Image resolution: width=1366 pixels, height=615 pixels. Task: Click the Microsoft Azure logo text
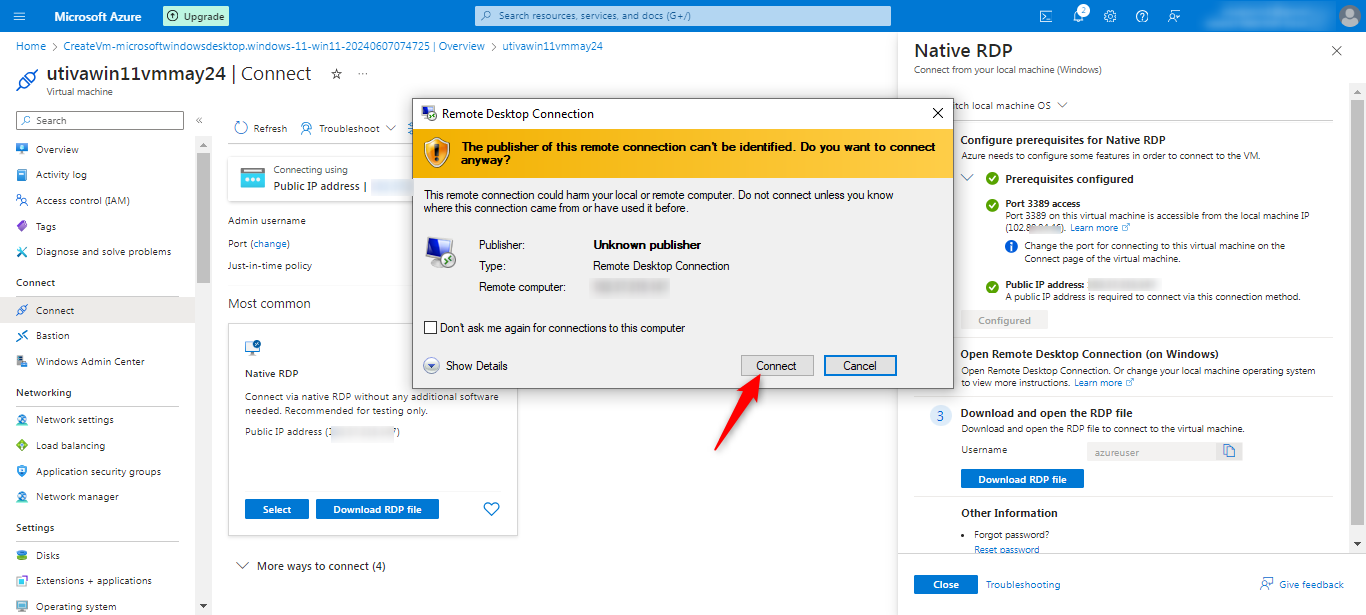pyautogui.click(x=98, y=16)
